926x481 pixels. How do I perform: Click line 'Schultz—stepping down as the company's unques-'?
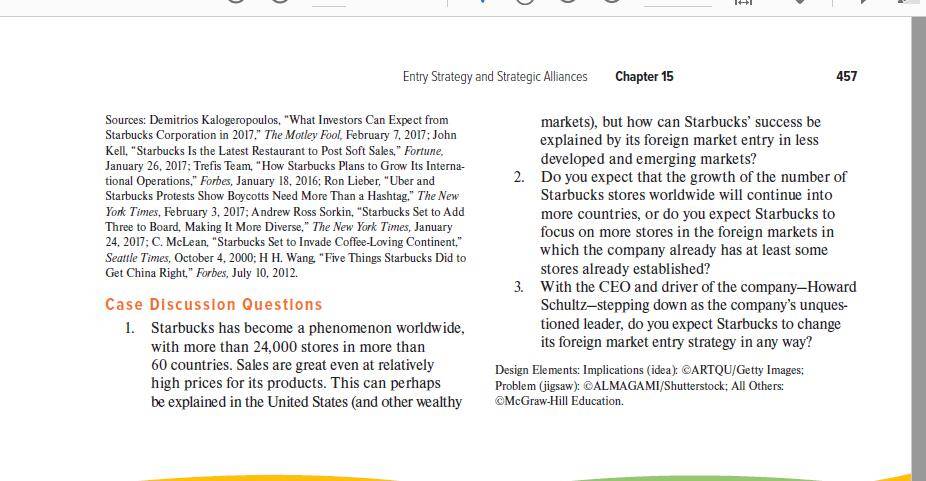click(694, 306)
